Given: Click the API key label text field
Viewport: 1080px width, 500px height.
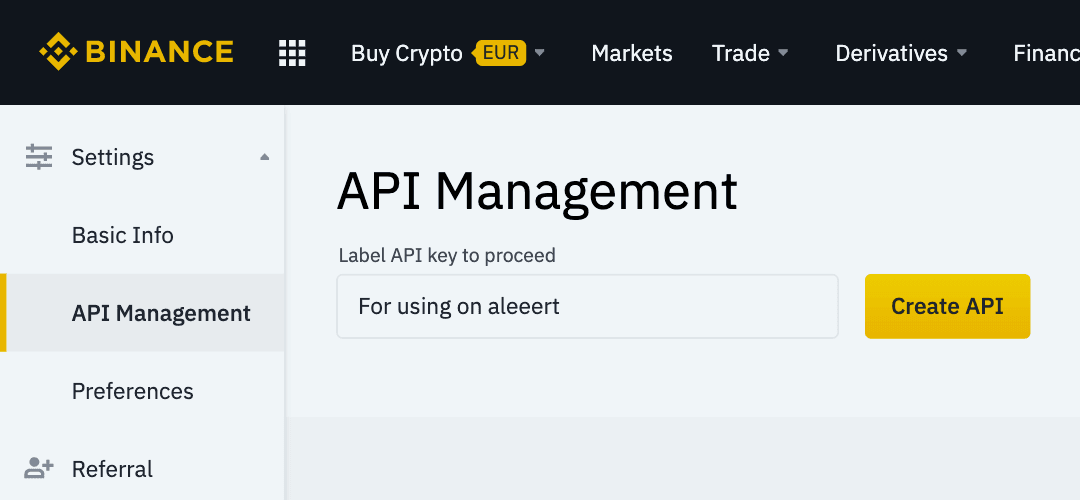Looking at the screenshot, I should pyautogui.click(x=587, y=306).
